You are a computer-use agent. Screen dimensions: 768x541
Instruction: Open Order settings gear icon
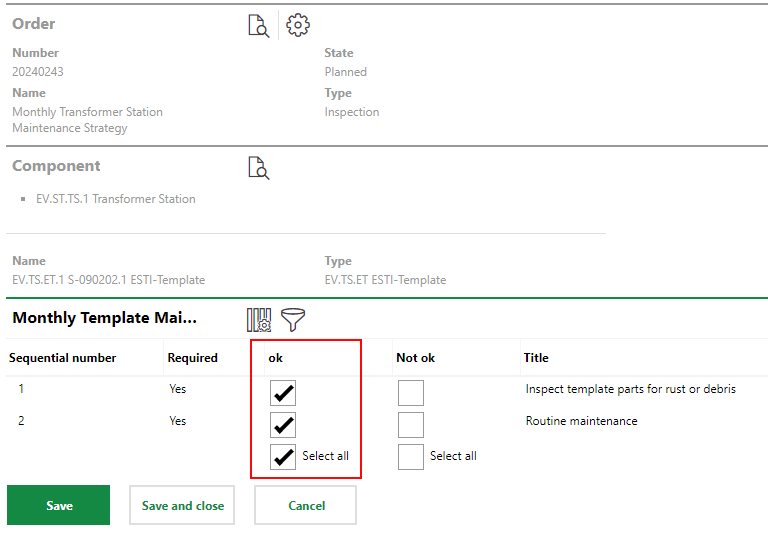(x=298, y=26)
